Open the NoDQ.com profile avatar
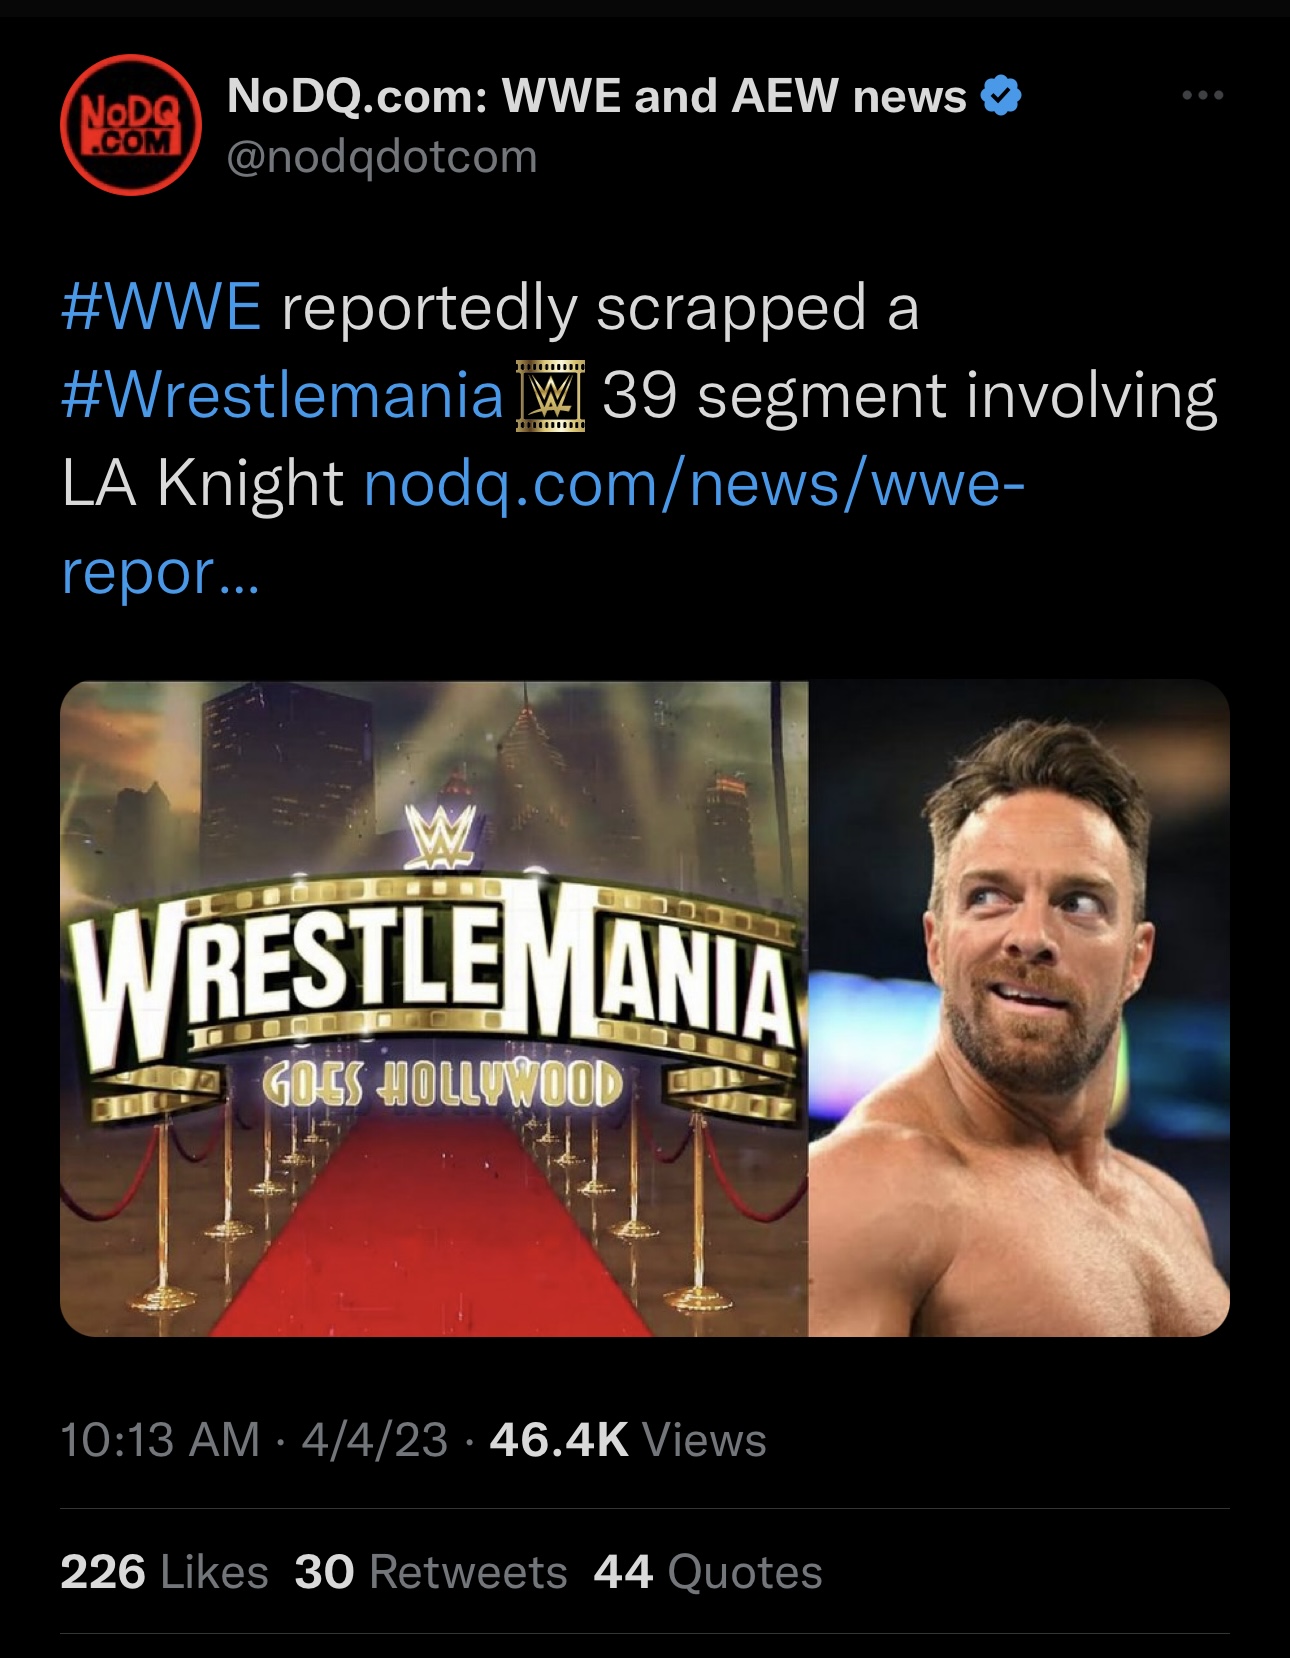1290x1658 pixels. click(131, 125)
